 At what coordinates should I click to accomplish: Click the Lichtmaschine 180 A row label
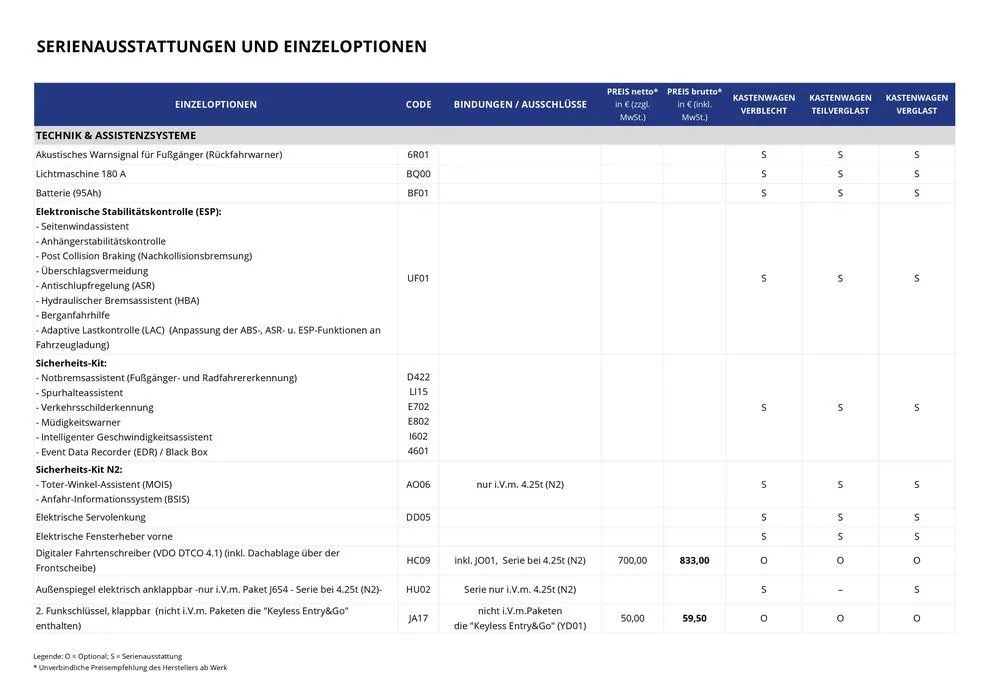click(x=81, y=174)
